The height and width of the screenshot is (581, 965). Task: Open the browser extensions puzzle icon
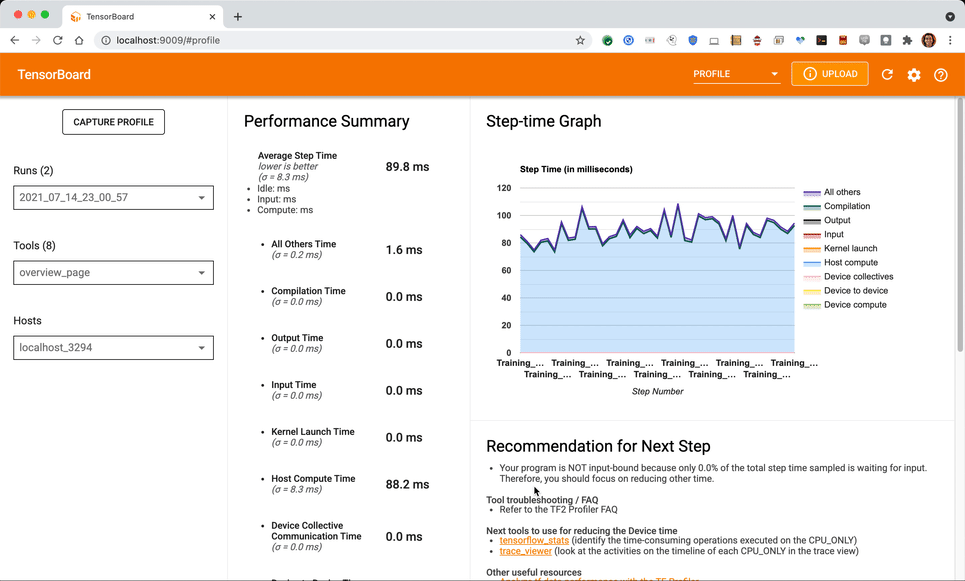click(x=907, y=41)
